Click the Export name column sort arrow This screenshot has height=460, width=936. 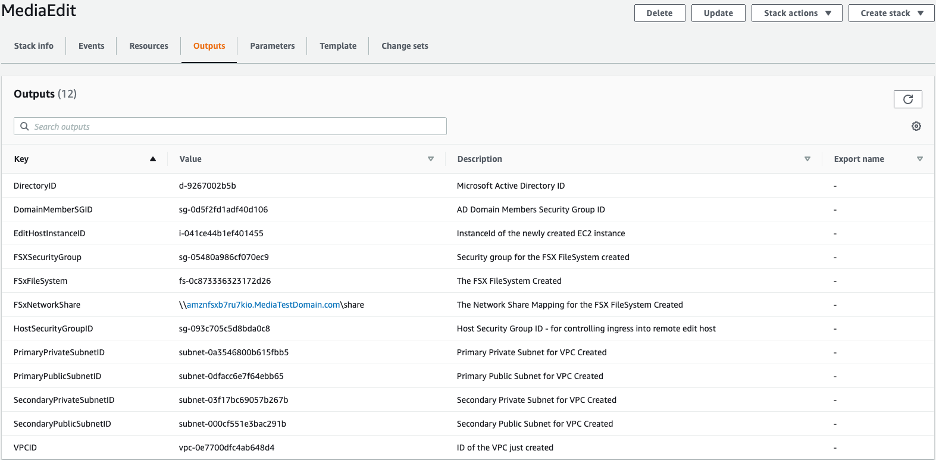point(920,159)
